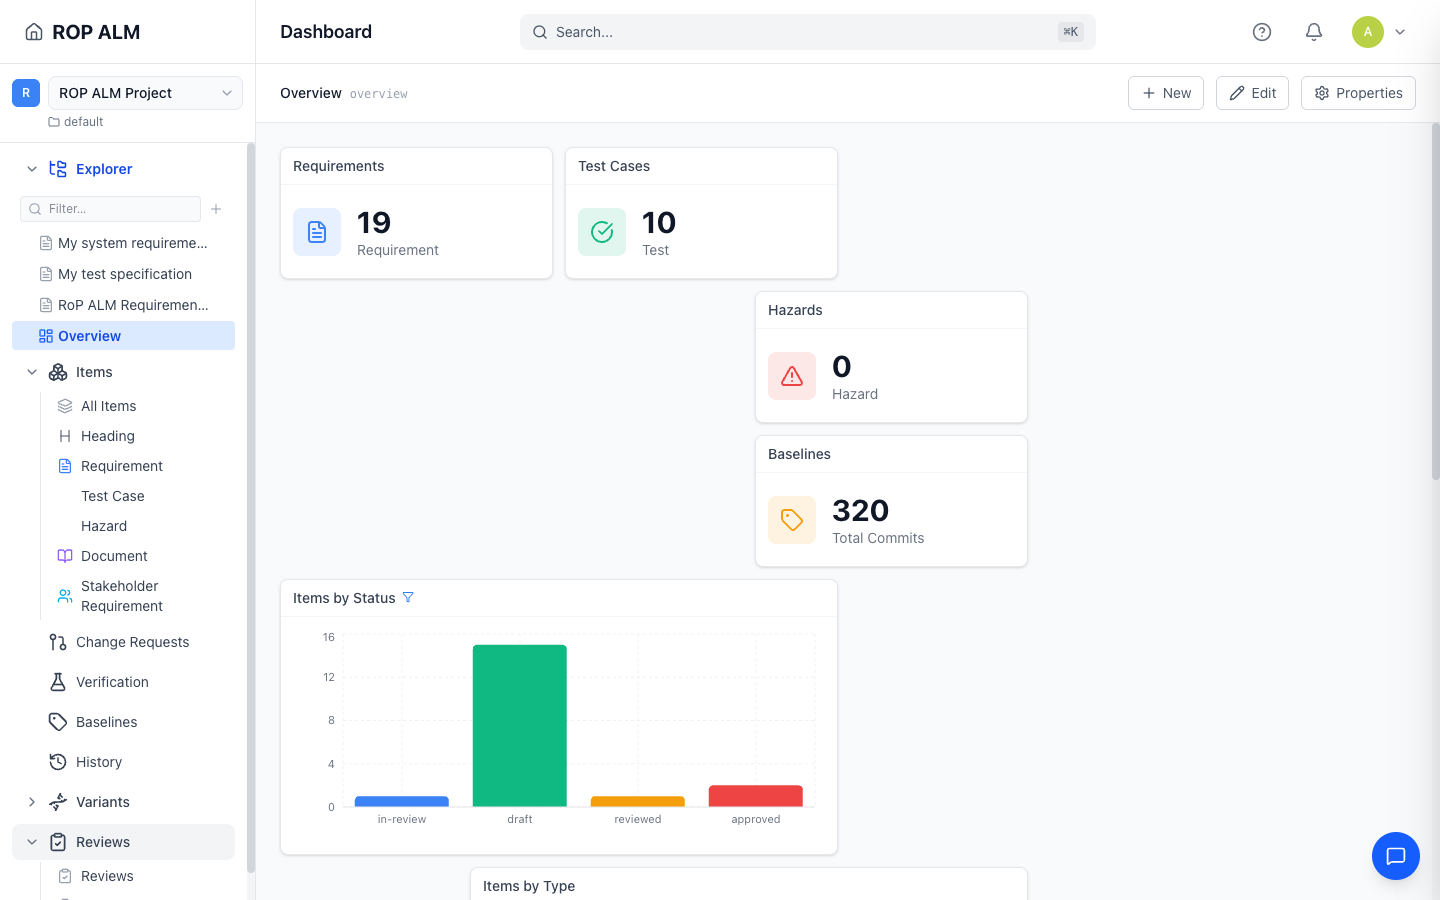Select Overview in the Explorer
The image size is (1440, 900).
pos(124,336)
